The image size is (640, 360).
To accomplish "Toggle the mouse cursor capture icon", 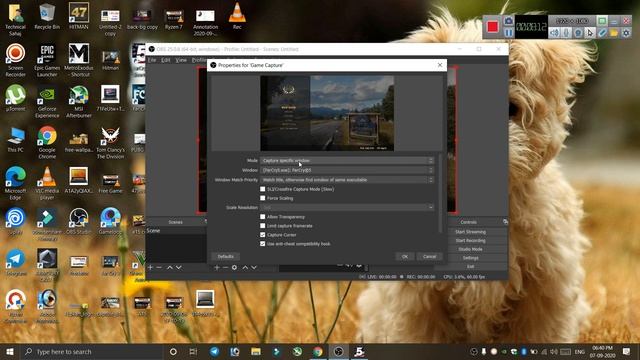I will pos(590,33).
